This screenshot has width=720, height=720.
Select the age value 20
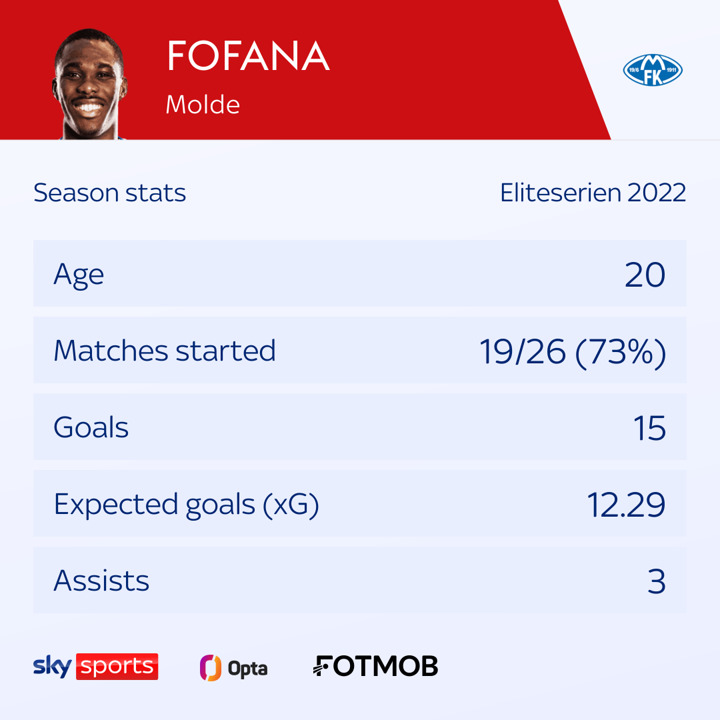point(645,274)
